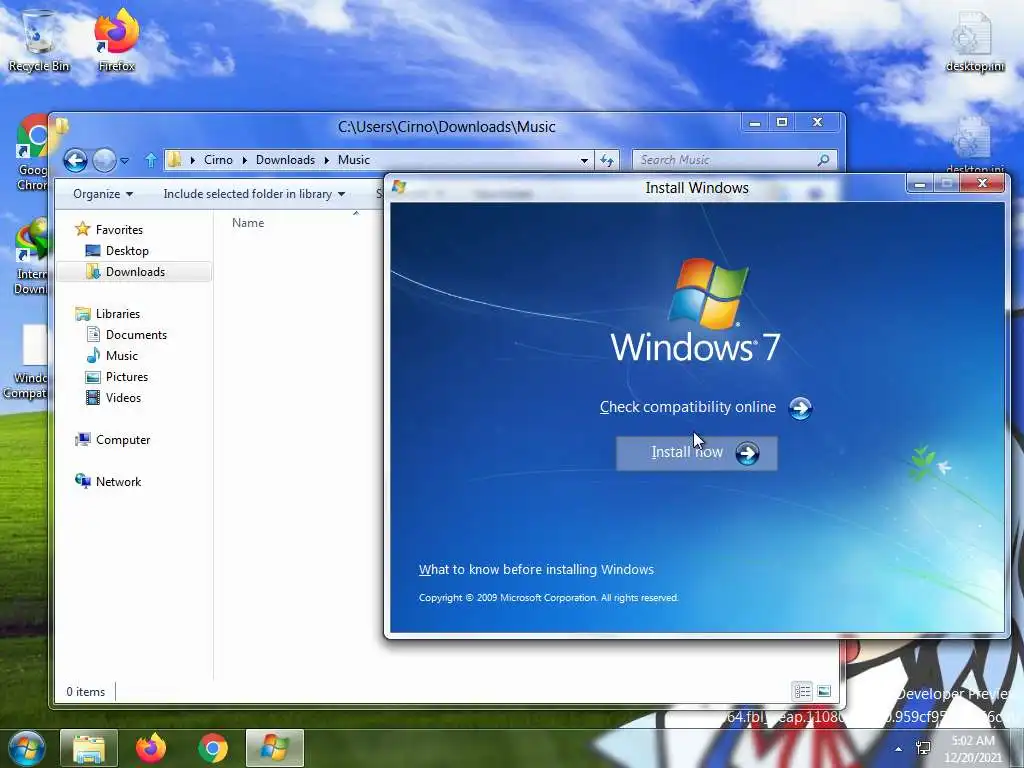The height and width of the screenshot is (768, 1024).
Task: Select Desktop under Favorites
Action: (127, 251)
